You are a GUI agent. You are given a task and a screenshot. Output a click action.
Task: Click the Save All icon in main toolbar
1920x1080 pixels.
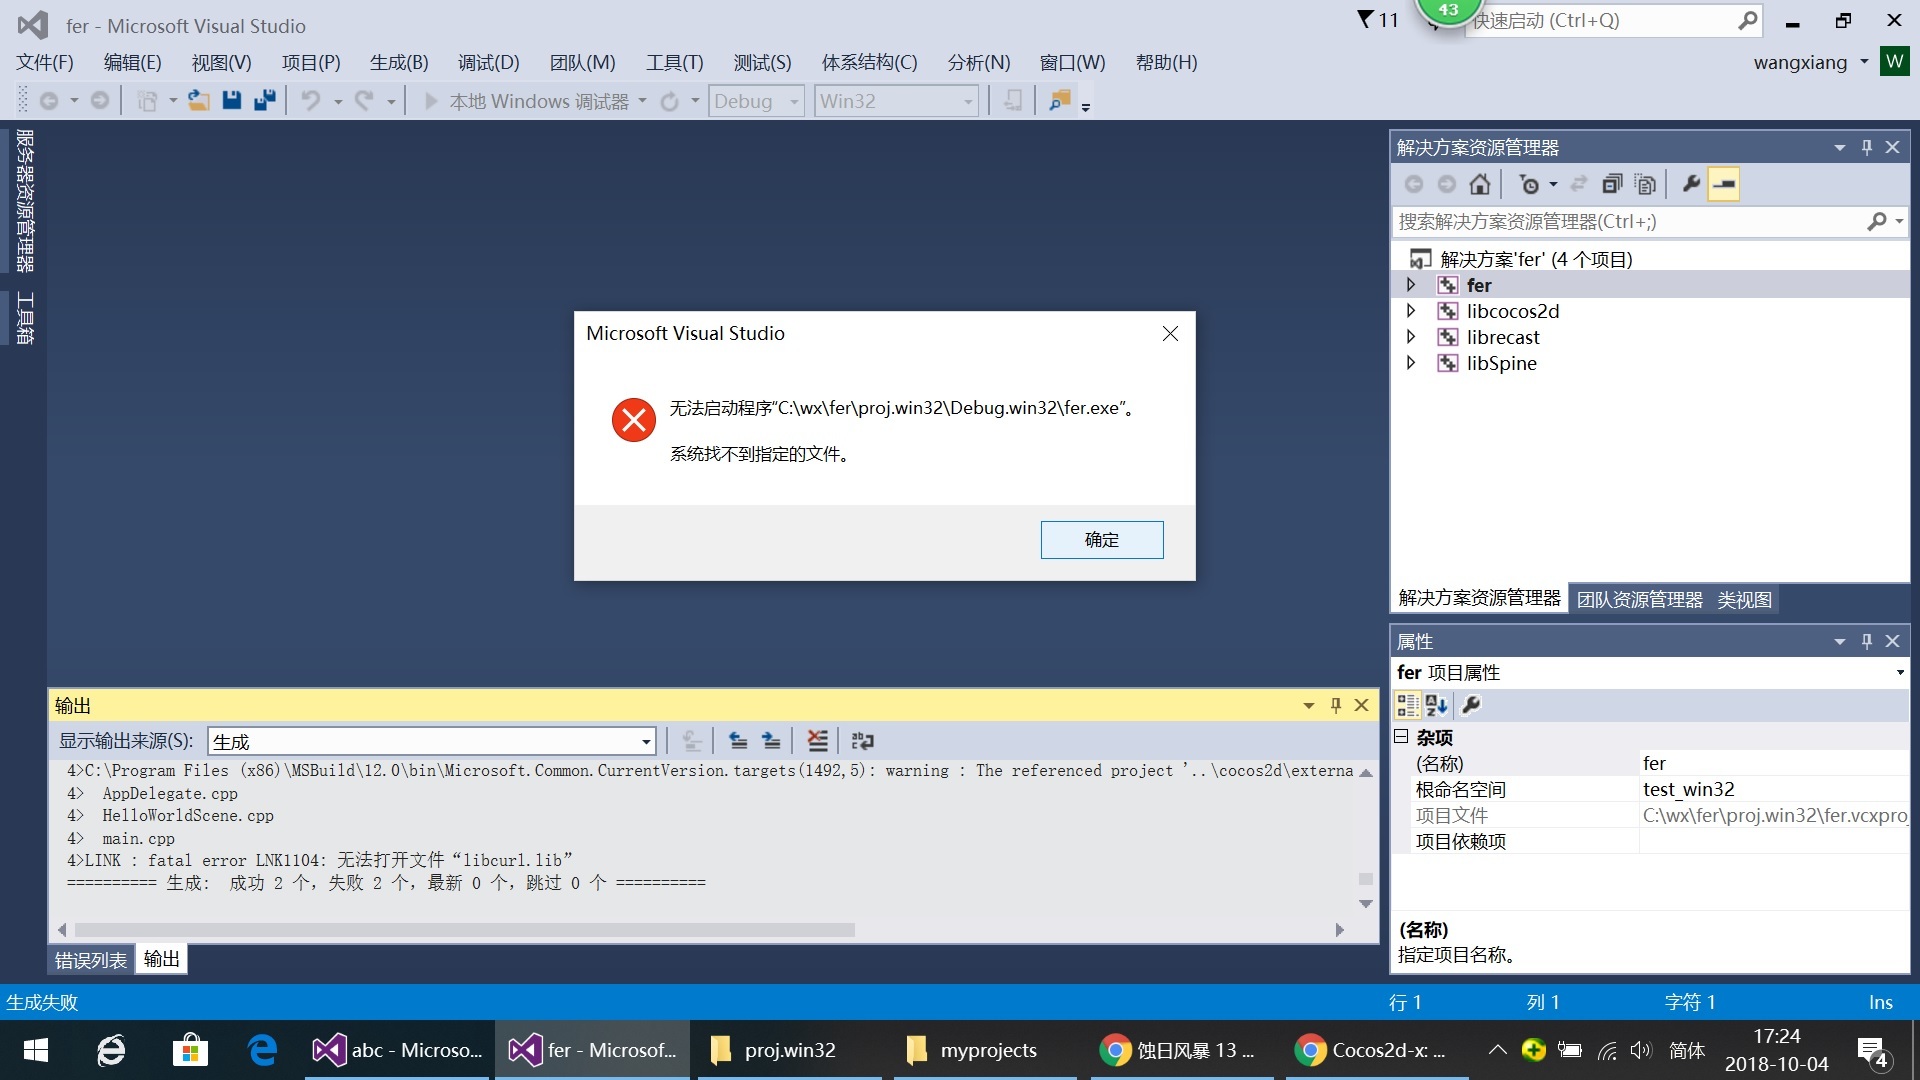264,101
